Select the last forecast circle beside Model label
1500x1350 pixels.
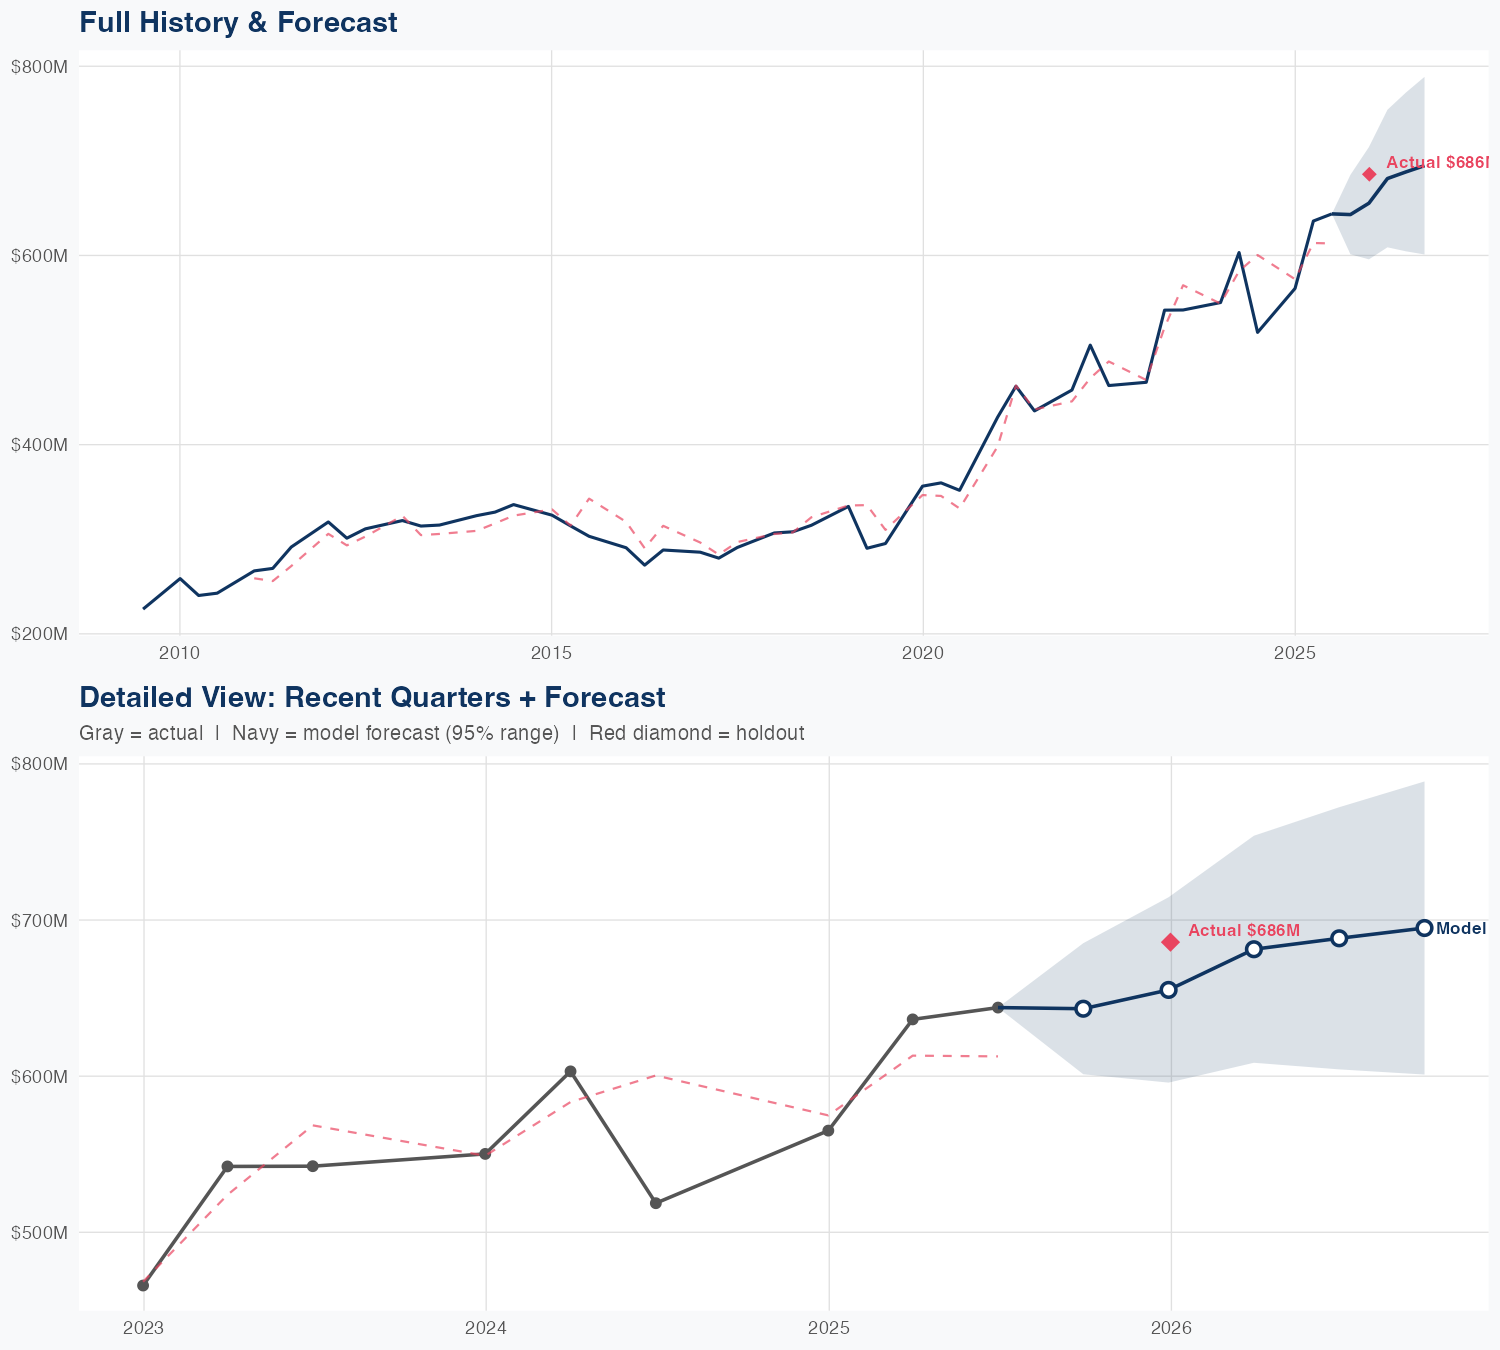tap(1424, 928)
